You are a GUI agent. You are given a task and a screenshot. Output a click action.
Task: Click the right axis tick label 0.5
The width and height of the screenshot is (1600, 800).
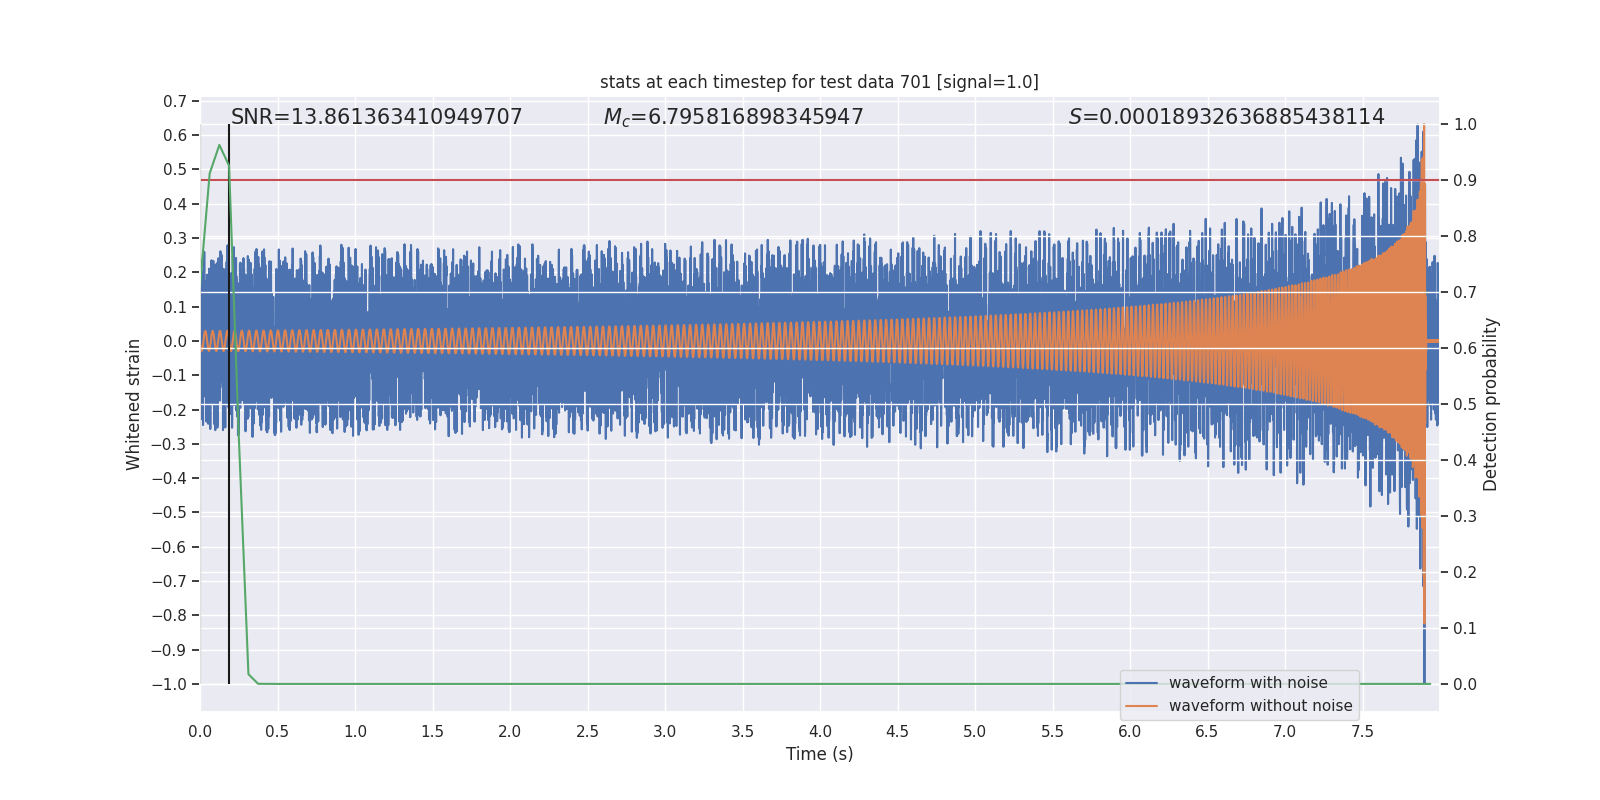[1465, 404]
